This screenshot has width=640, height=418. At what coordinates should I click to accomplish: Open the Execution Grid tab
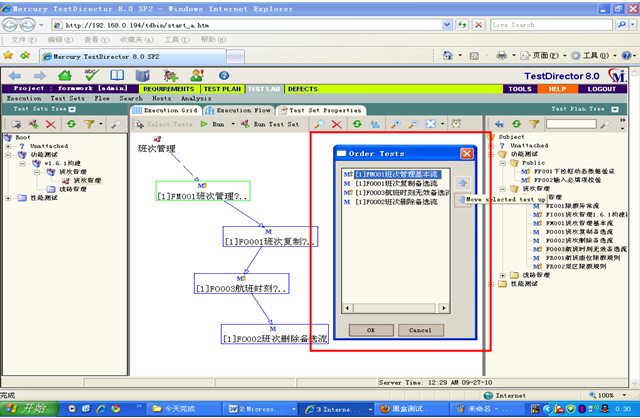165,110
